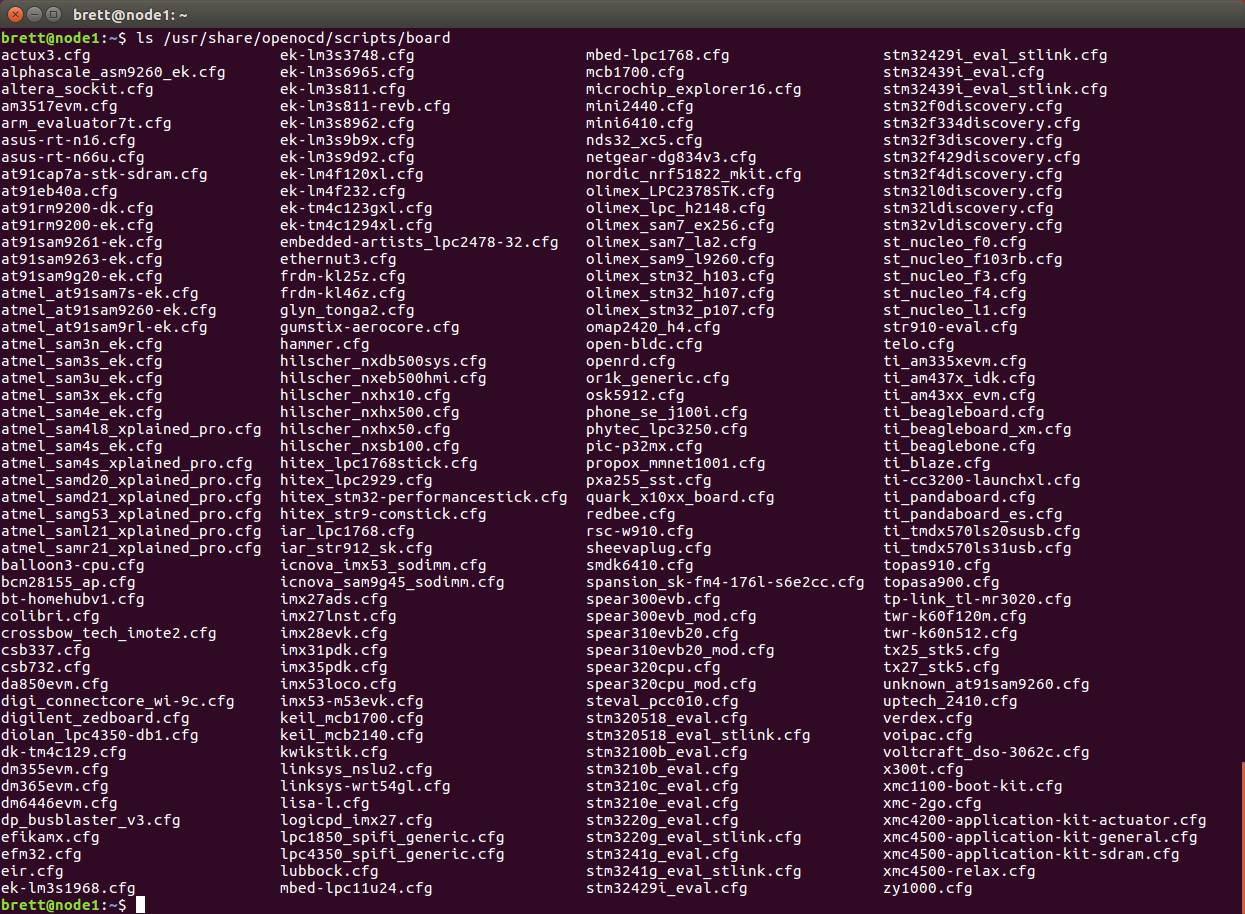The image size is (1245, 914).
Task: Click at91sam9g20-ek.cfg entry
Action: click(82, 276)
